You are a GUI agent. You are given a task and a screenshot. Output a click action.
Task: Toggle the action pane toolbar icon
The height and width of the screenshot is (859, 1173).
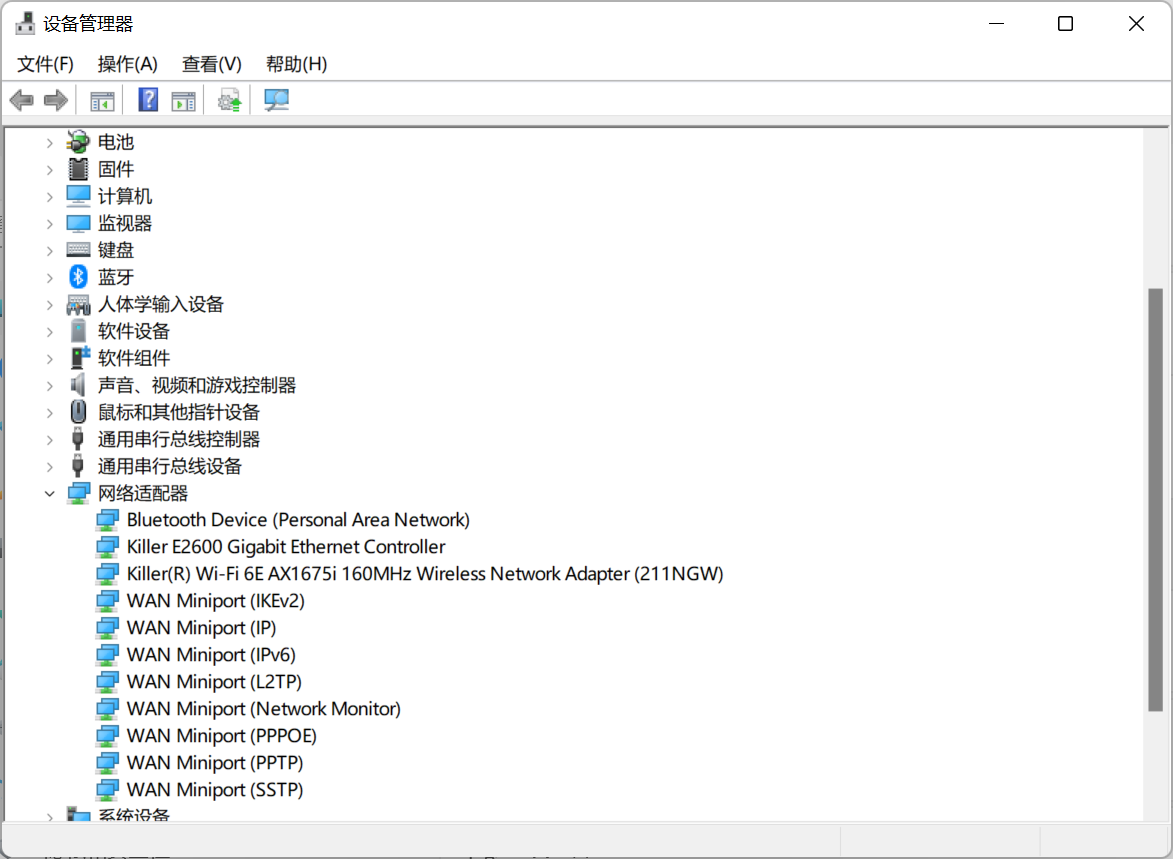click(x=183, y=100)
